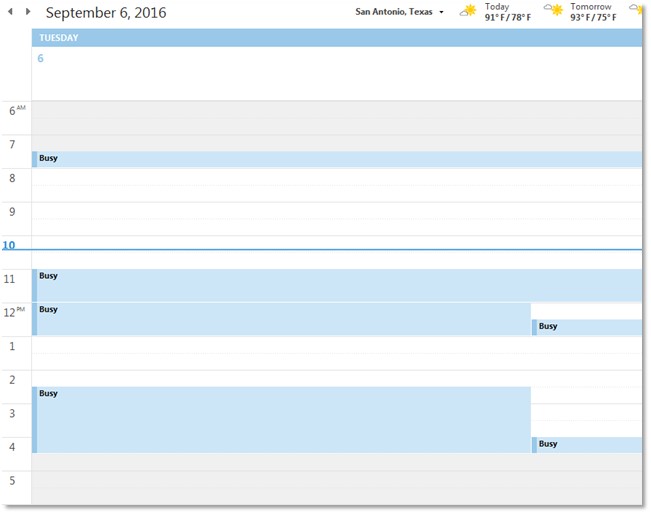The image size is (651, 514).
Task: Click Tomorrow's weather forecast icon
Action: click(x=553, y=11)
